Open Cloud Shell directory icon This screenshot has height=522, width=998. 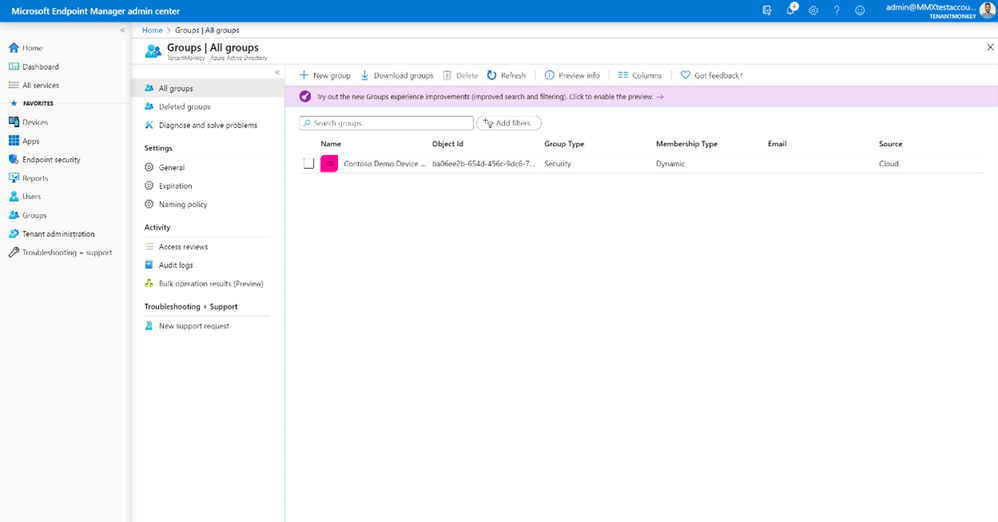[767, 11]
